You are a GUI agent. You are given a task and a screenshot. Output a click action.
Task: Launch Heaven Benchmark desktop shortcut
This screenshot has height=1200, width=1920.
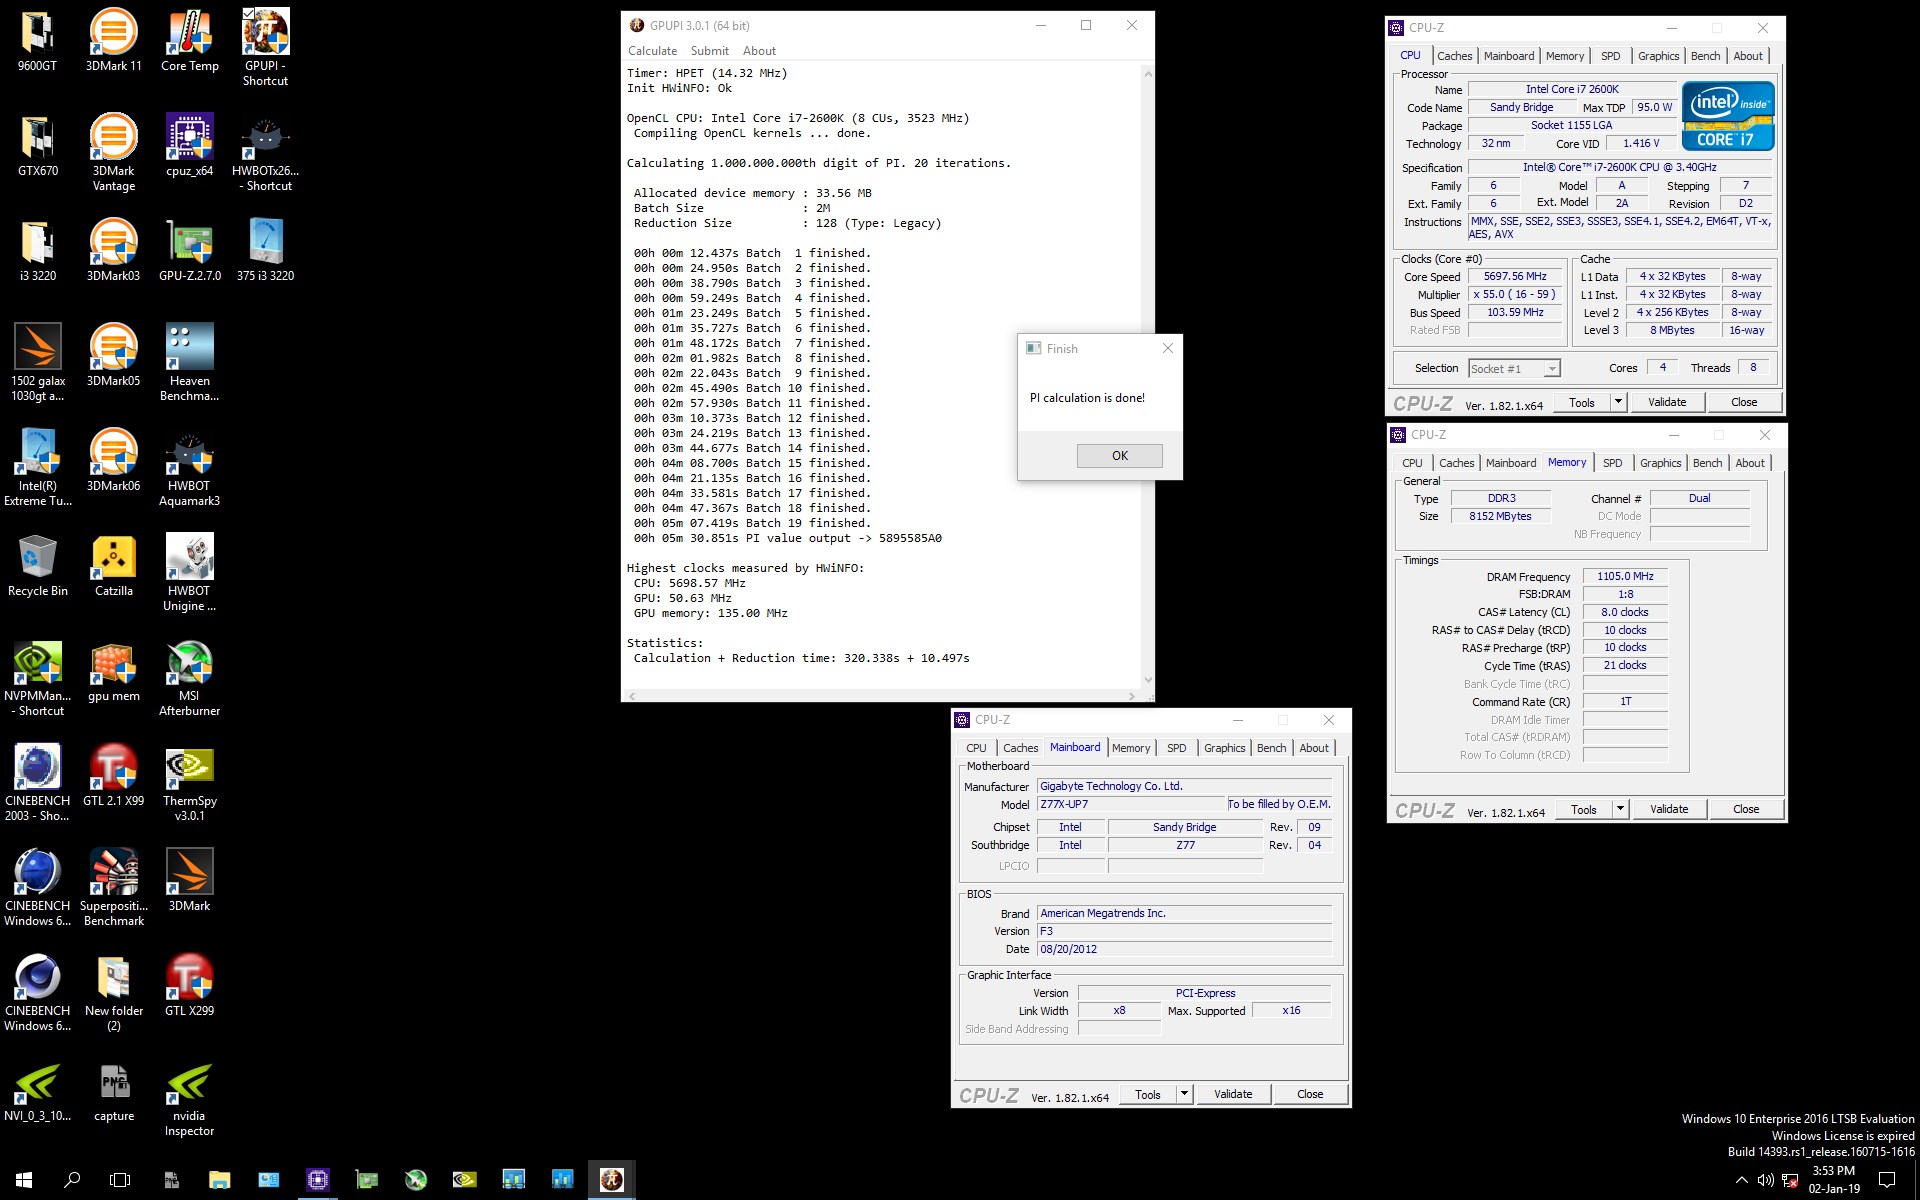tap(189, 362)
